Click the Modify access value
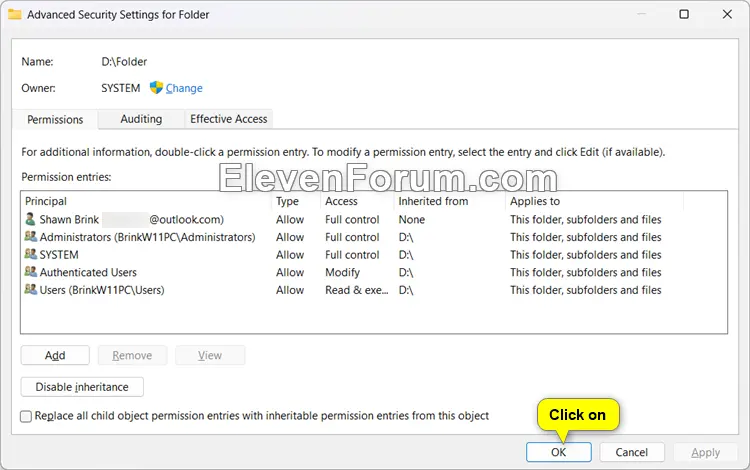This screenshot has height=470, width=750. 342,273
